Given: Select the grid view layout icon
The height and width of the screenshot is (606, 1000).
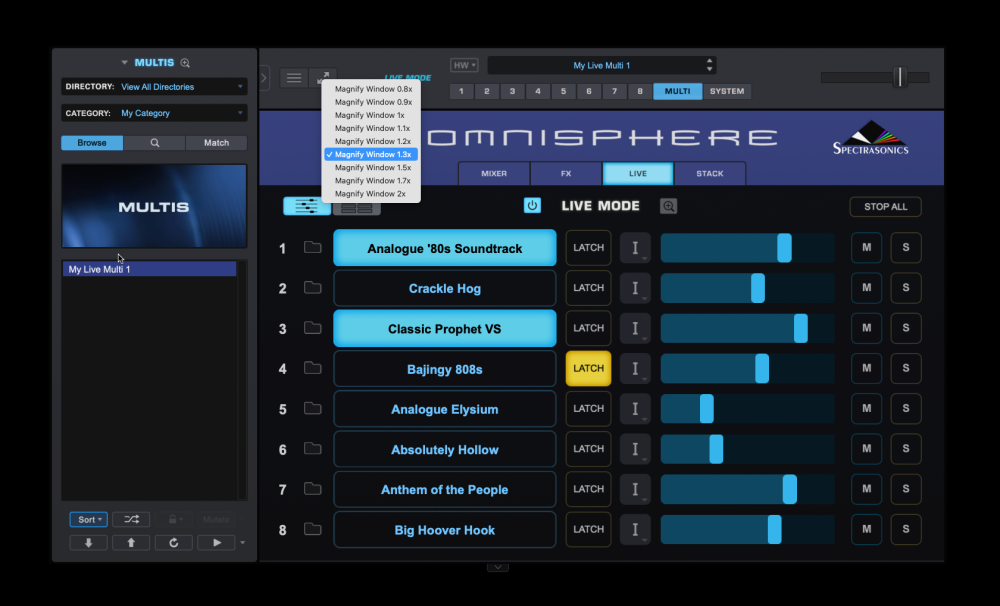Looking at the screenshot, I should (x=357, y=208).
